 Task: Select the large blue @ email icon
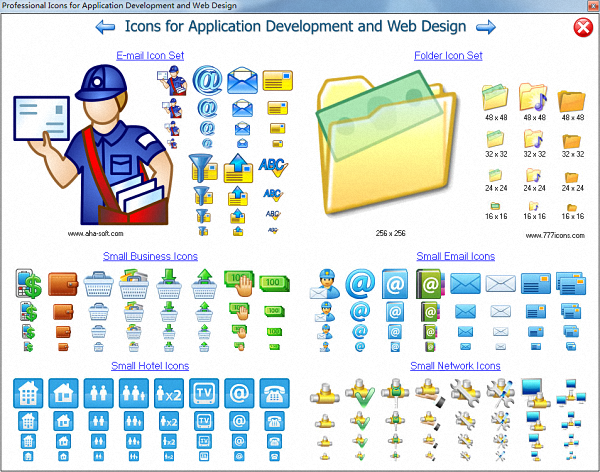[207, 79]
